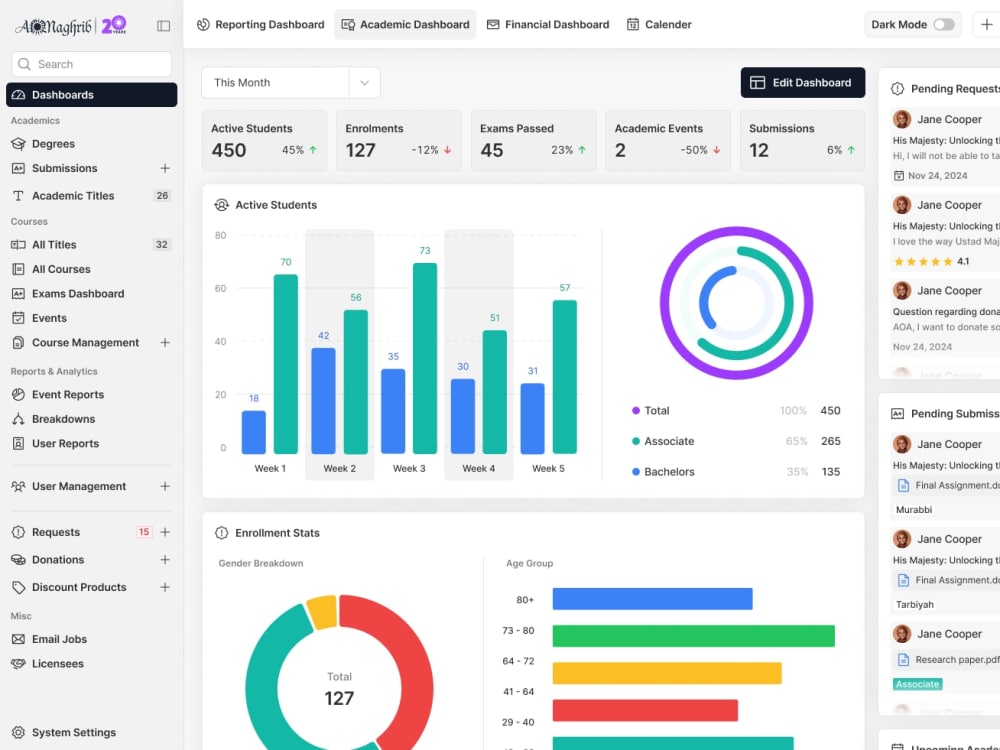Open the Calender tab
Image resolution: width=1000 pixels, height=750 pixels.
pyautogui.click(x=659, y=24)
